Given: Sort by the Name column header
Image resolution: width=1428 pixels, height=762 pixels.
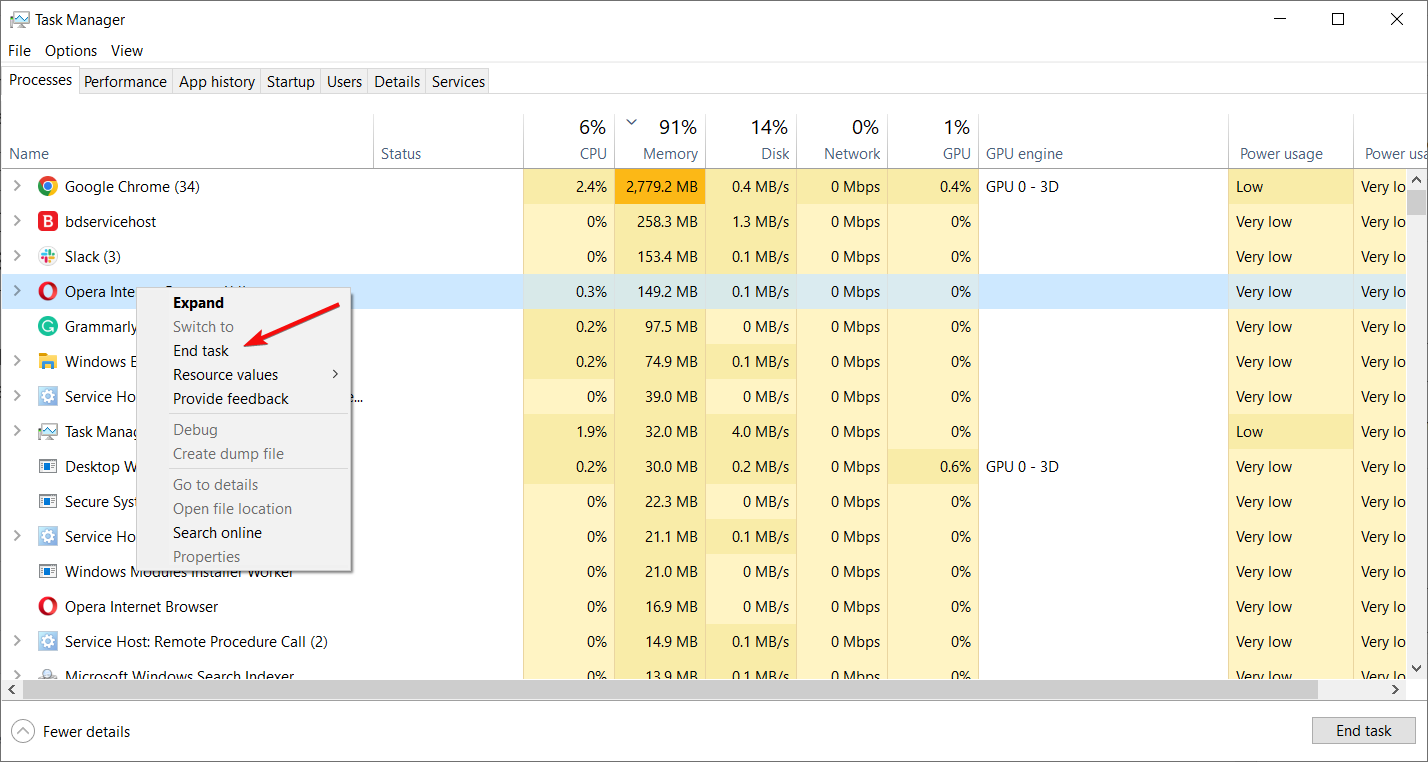Looking at the screenshot, I should (x=187, y=141).
